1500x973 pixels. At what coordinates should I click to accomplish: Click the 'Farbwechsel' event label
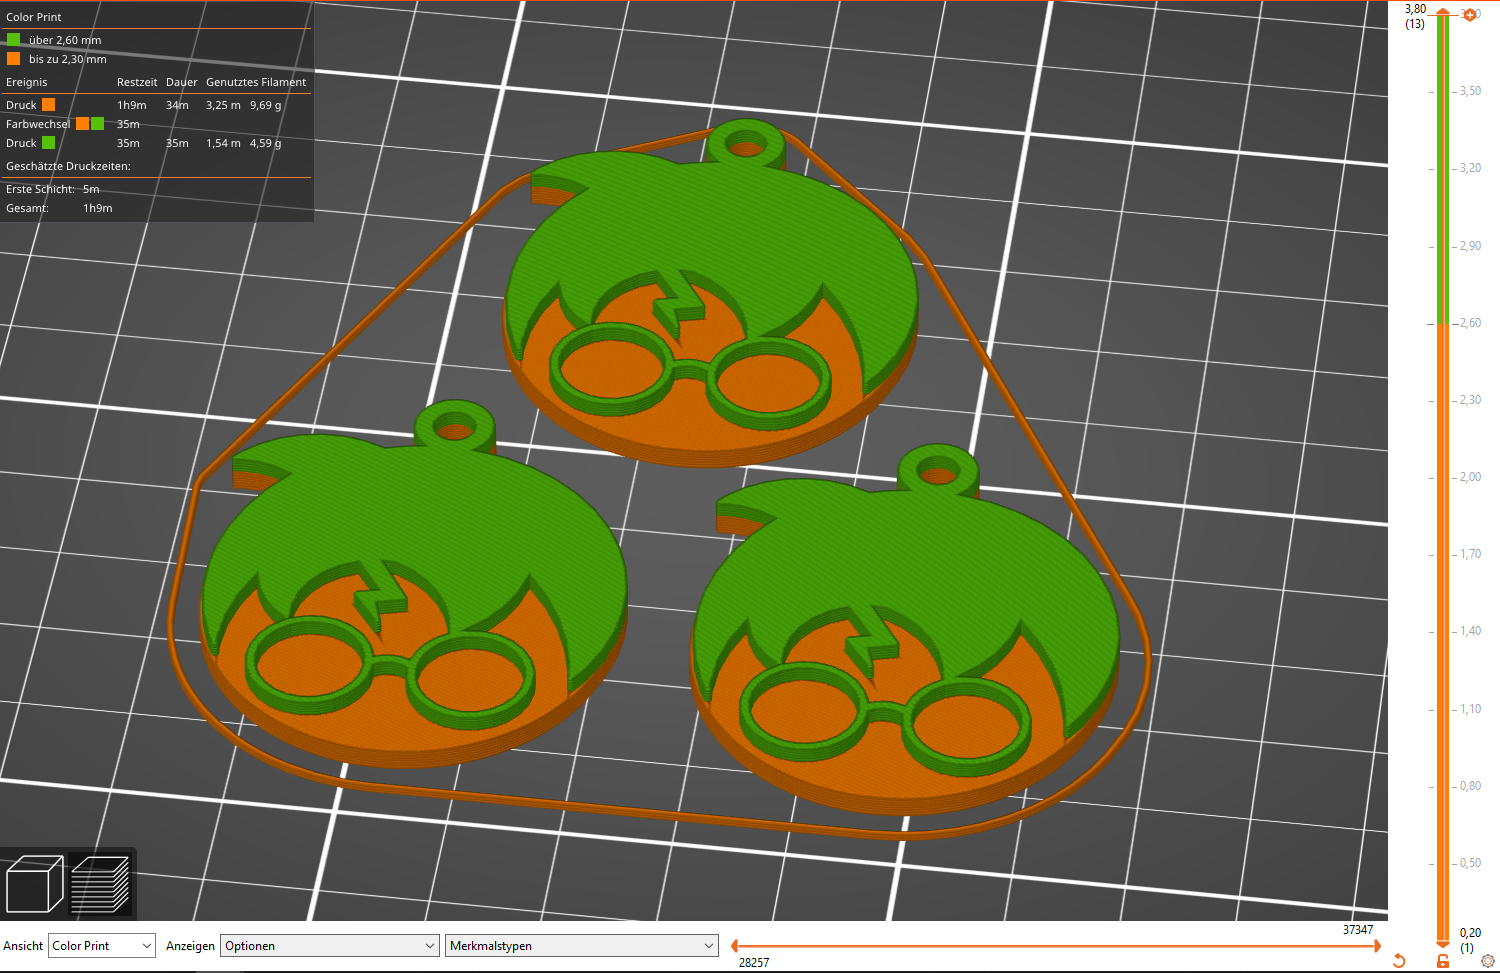pyautogui.click(x=38, y=124)
